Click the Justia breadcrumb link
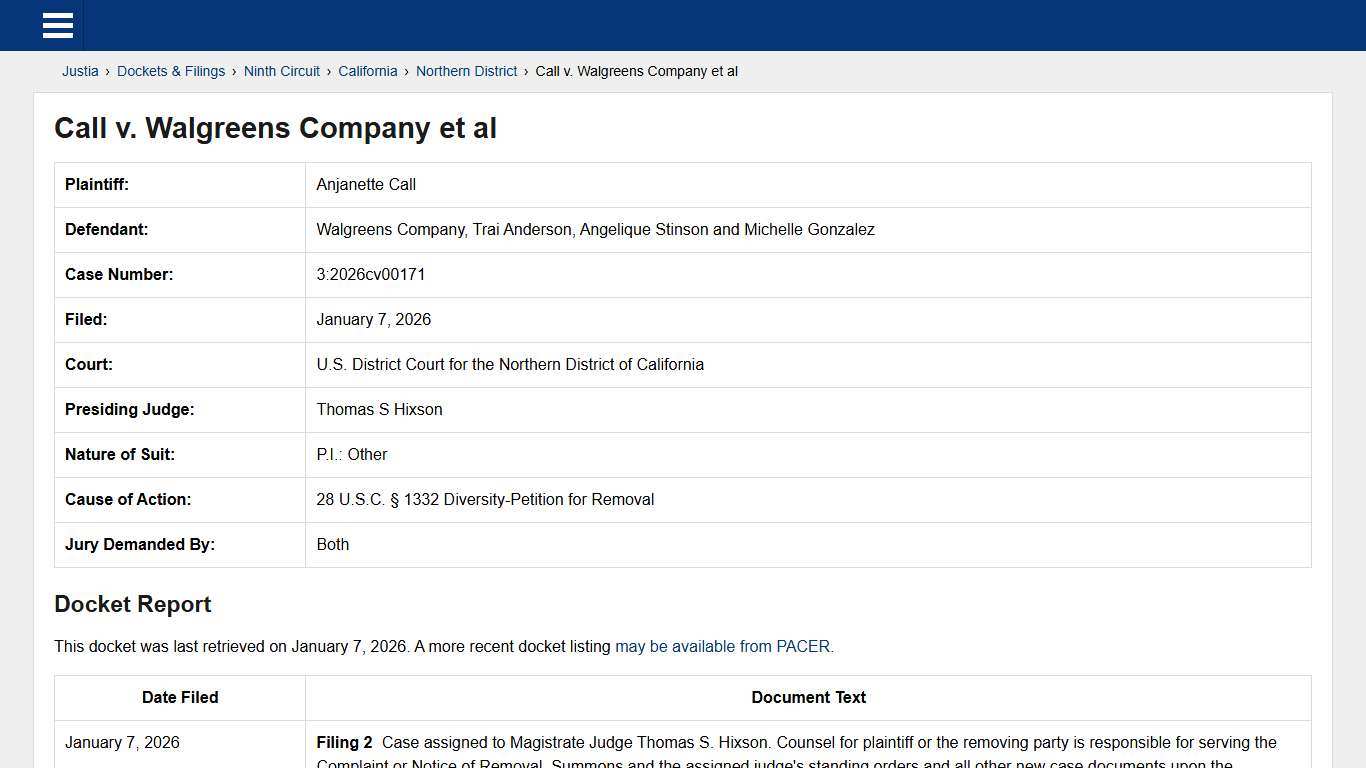The image size is (1366, 768). pos(80,71)
